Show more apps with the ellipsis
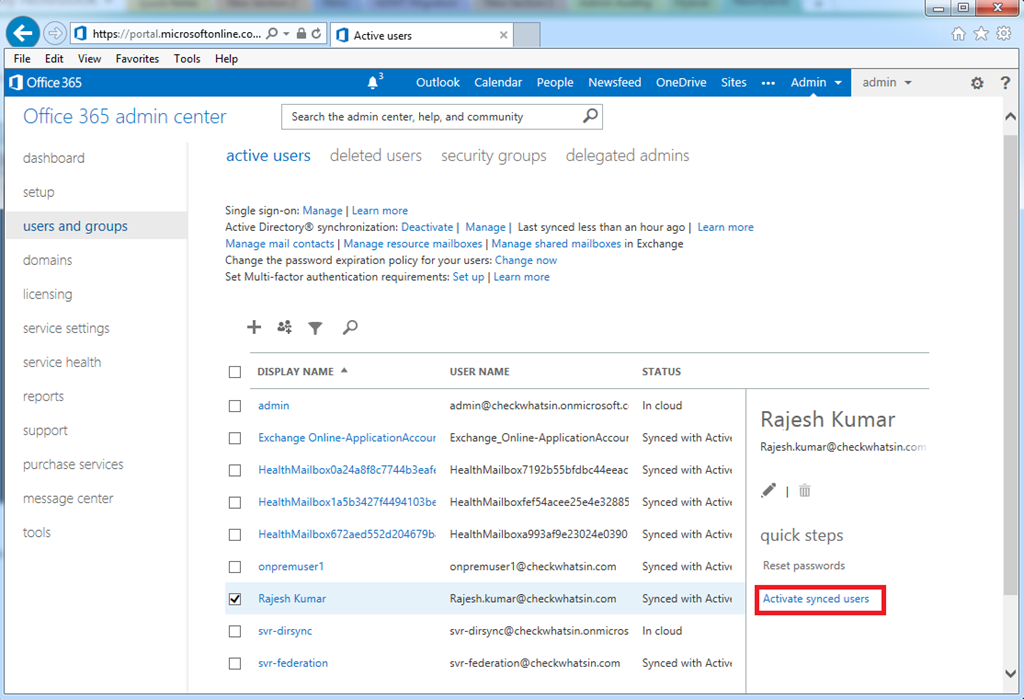1024x699 pixels. 768,83
